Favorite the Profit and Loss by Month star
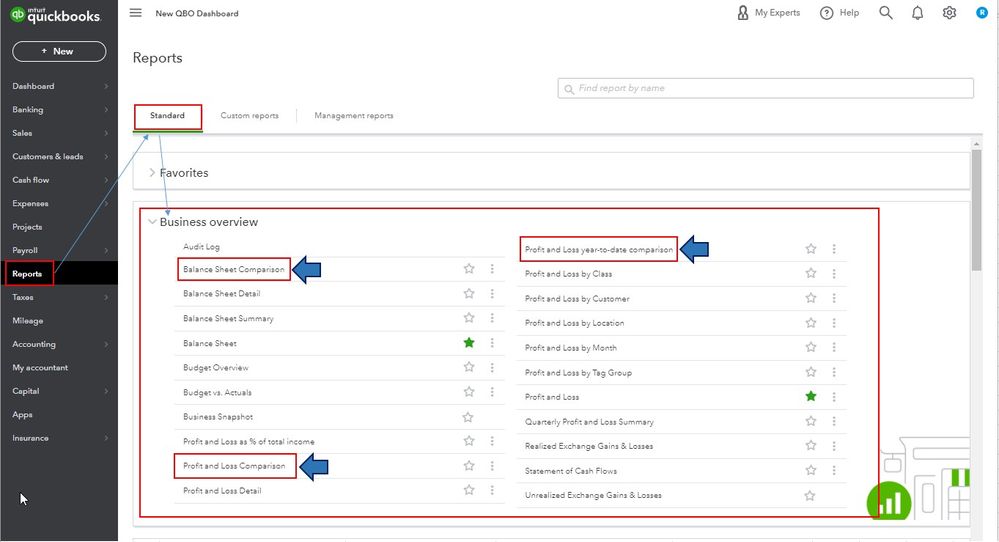Image resolution: width=999 pixels, height=542 pixels. click(x=811, y=348)
